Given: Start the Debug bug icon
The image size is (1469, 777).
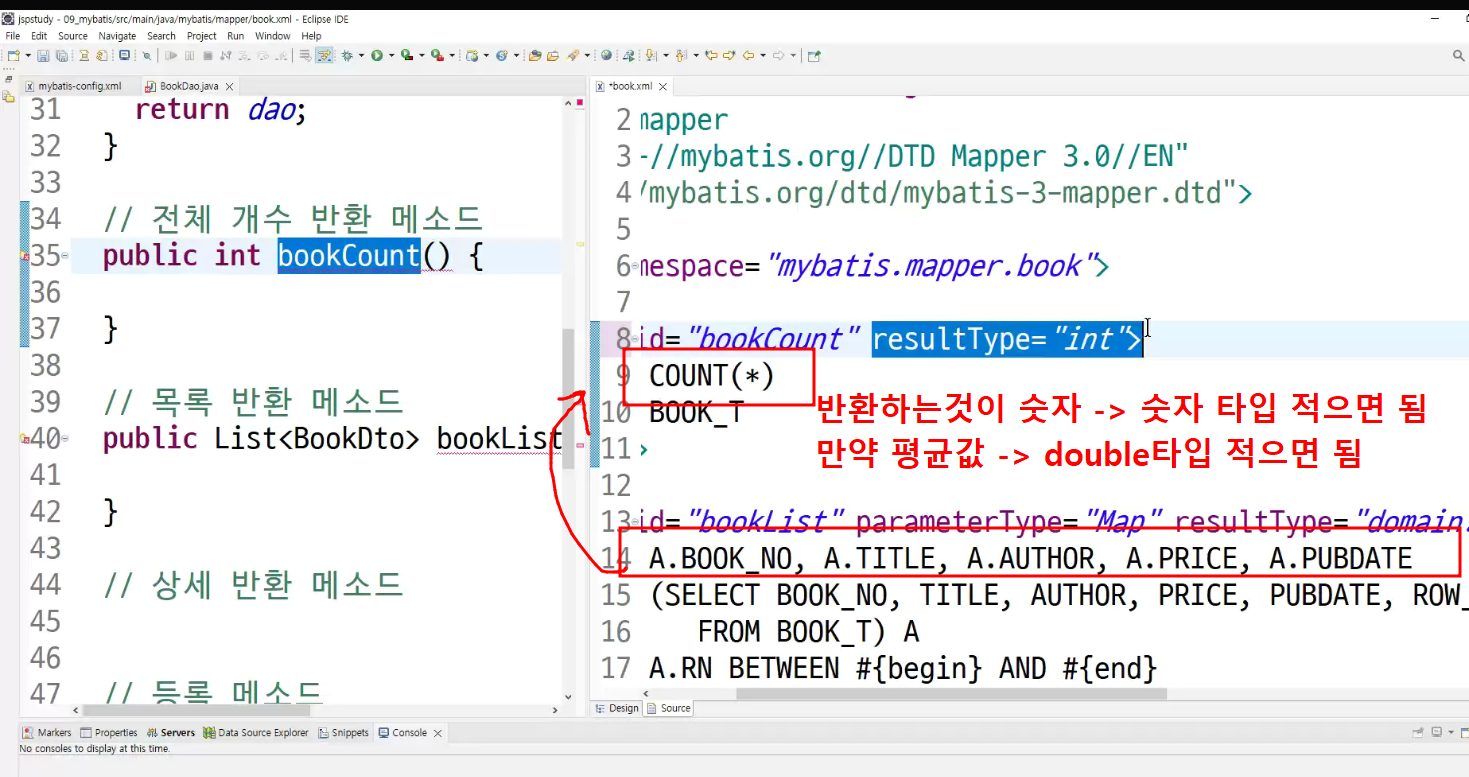Looking at the screenshot, I should (x=347, y=55).
